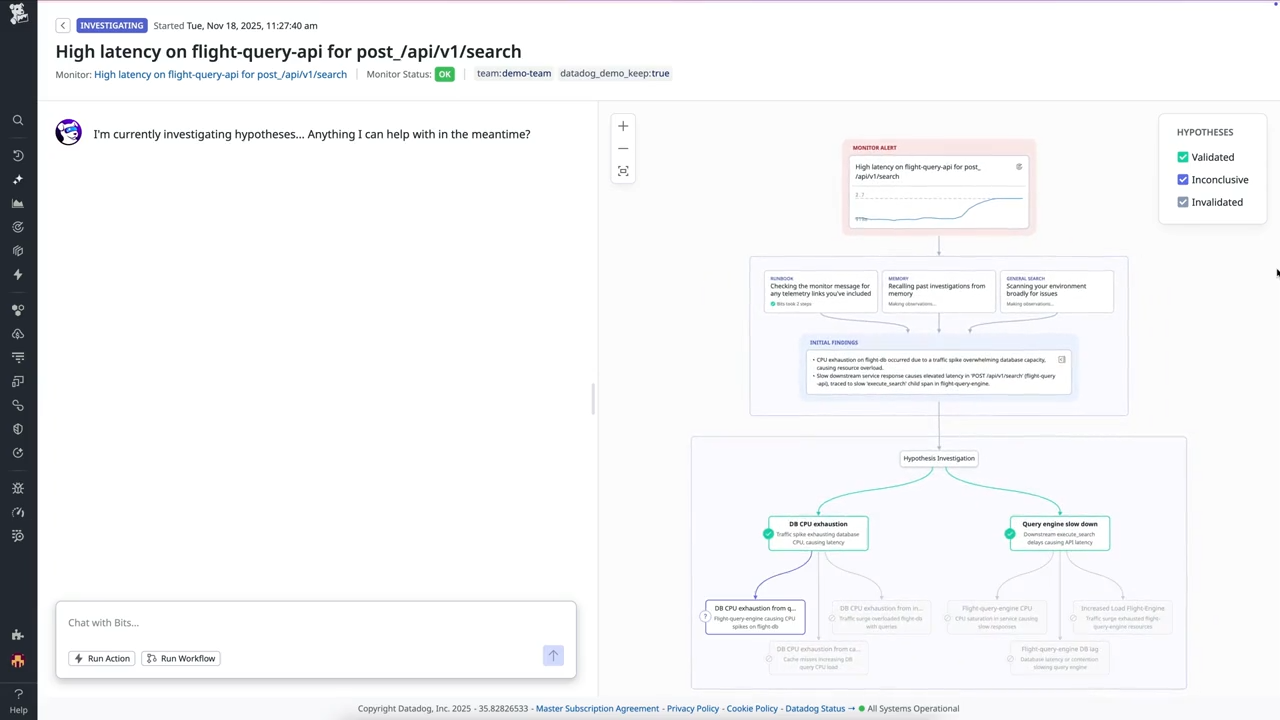Select the Increased Load Flight-Engine node

pyautogui.click(x=1121, y=617)
